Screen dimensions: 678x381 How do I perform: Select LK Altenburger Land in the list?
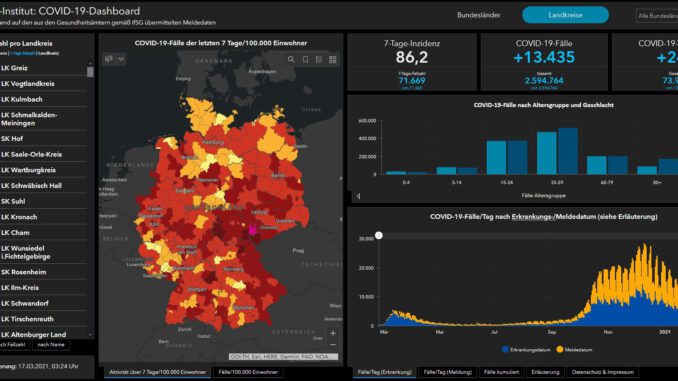[x=43, y=334]
